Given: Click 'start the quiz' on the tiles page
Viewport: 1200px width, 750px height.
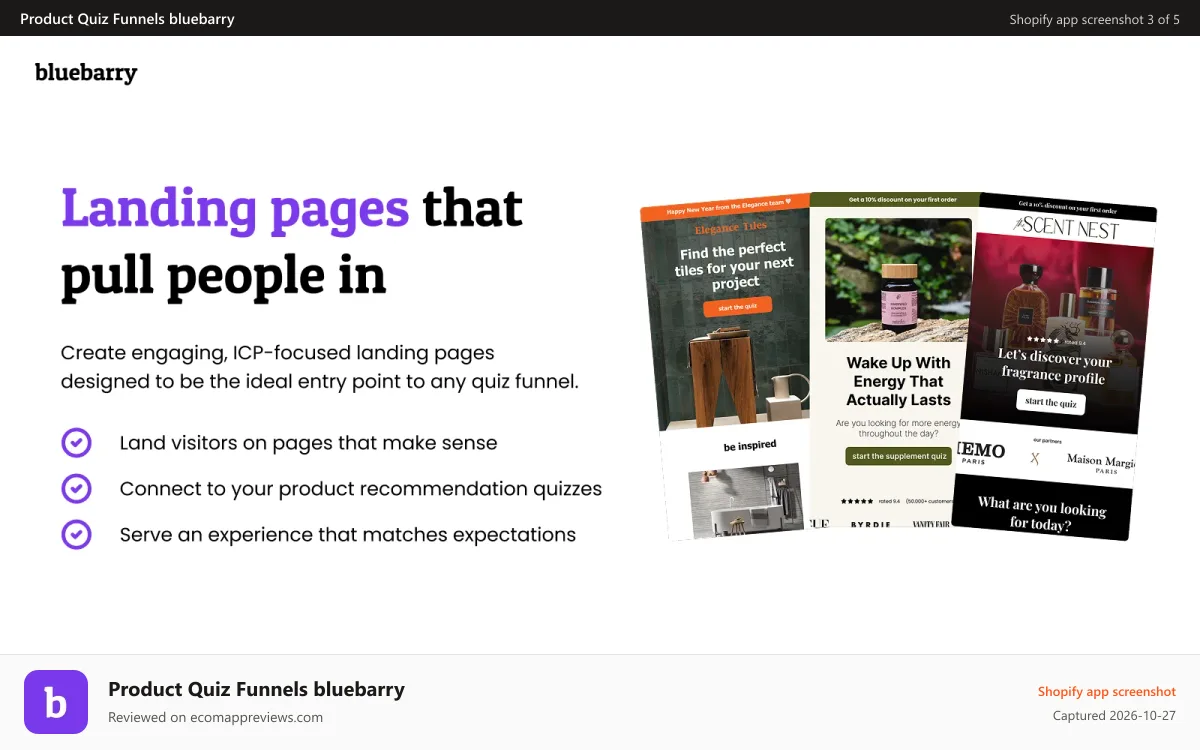Looking at the screenshot, I should coord(737,307).
